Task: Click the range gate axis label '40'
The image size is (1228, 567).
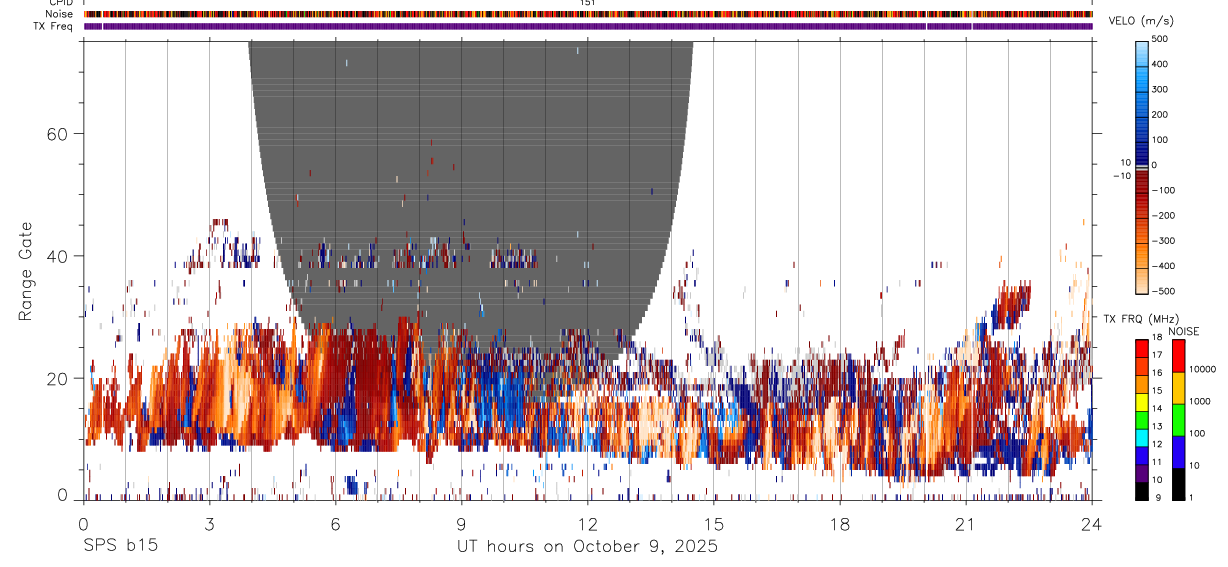Action: (57, 256)
